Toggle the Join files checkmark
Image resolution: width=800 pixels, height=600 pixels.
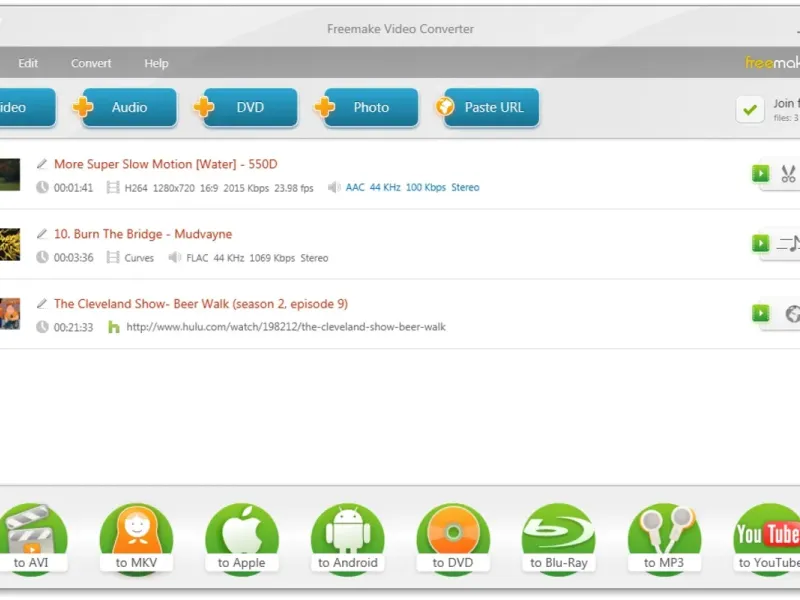coord(750,109)
